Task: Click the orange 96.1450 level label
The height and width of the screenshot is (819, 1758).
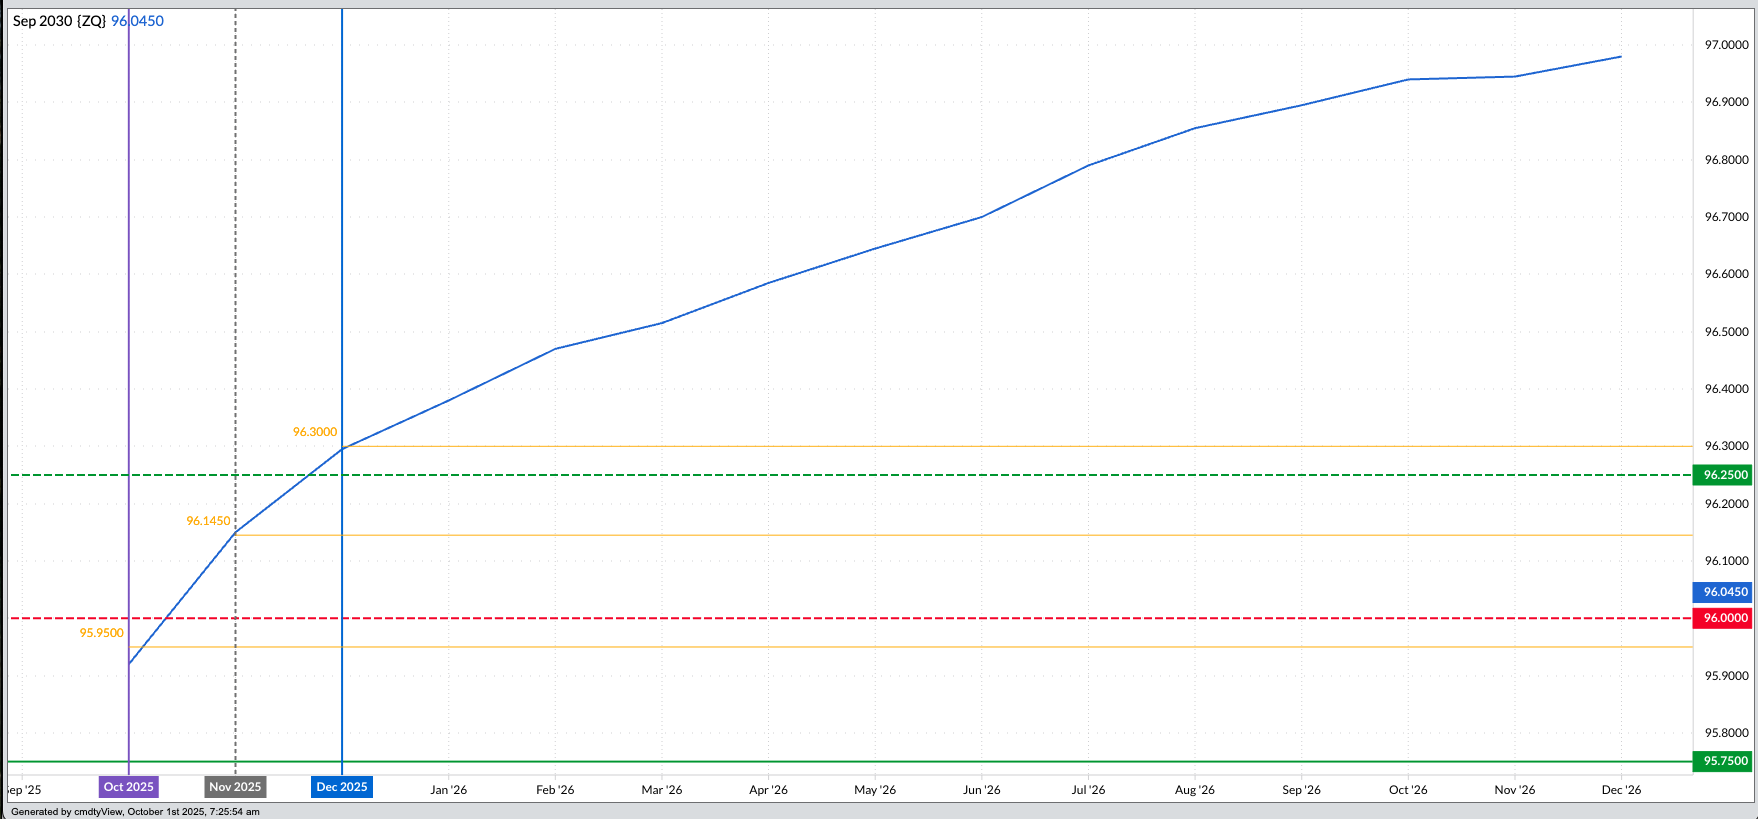Action: pos(208,521)
